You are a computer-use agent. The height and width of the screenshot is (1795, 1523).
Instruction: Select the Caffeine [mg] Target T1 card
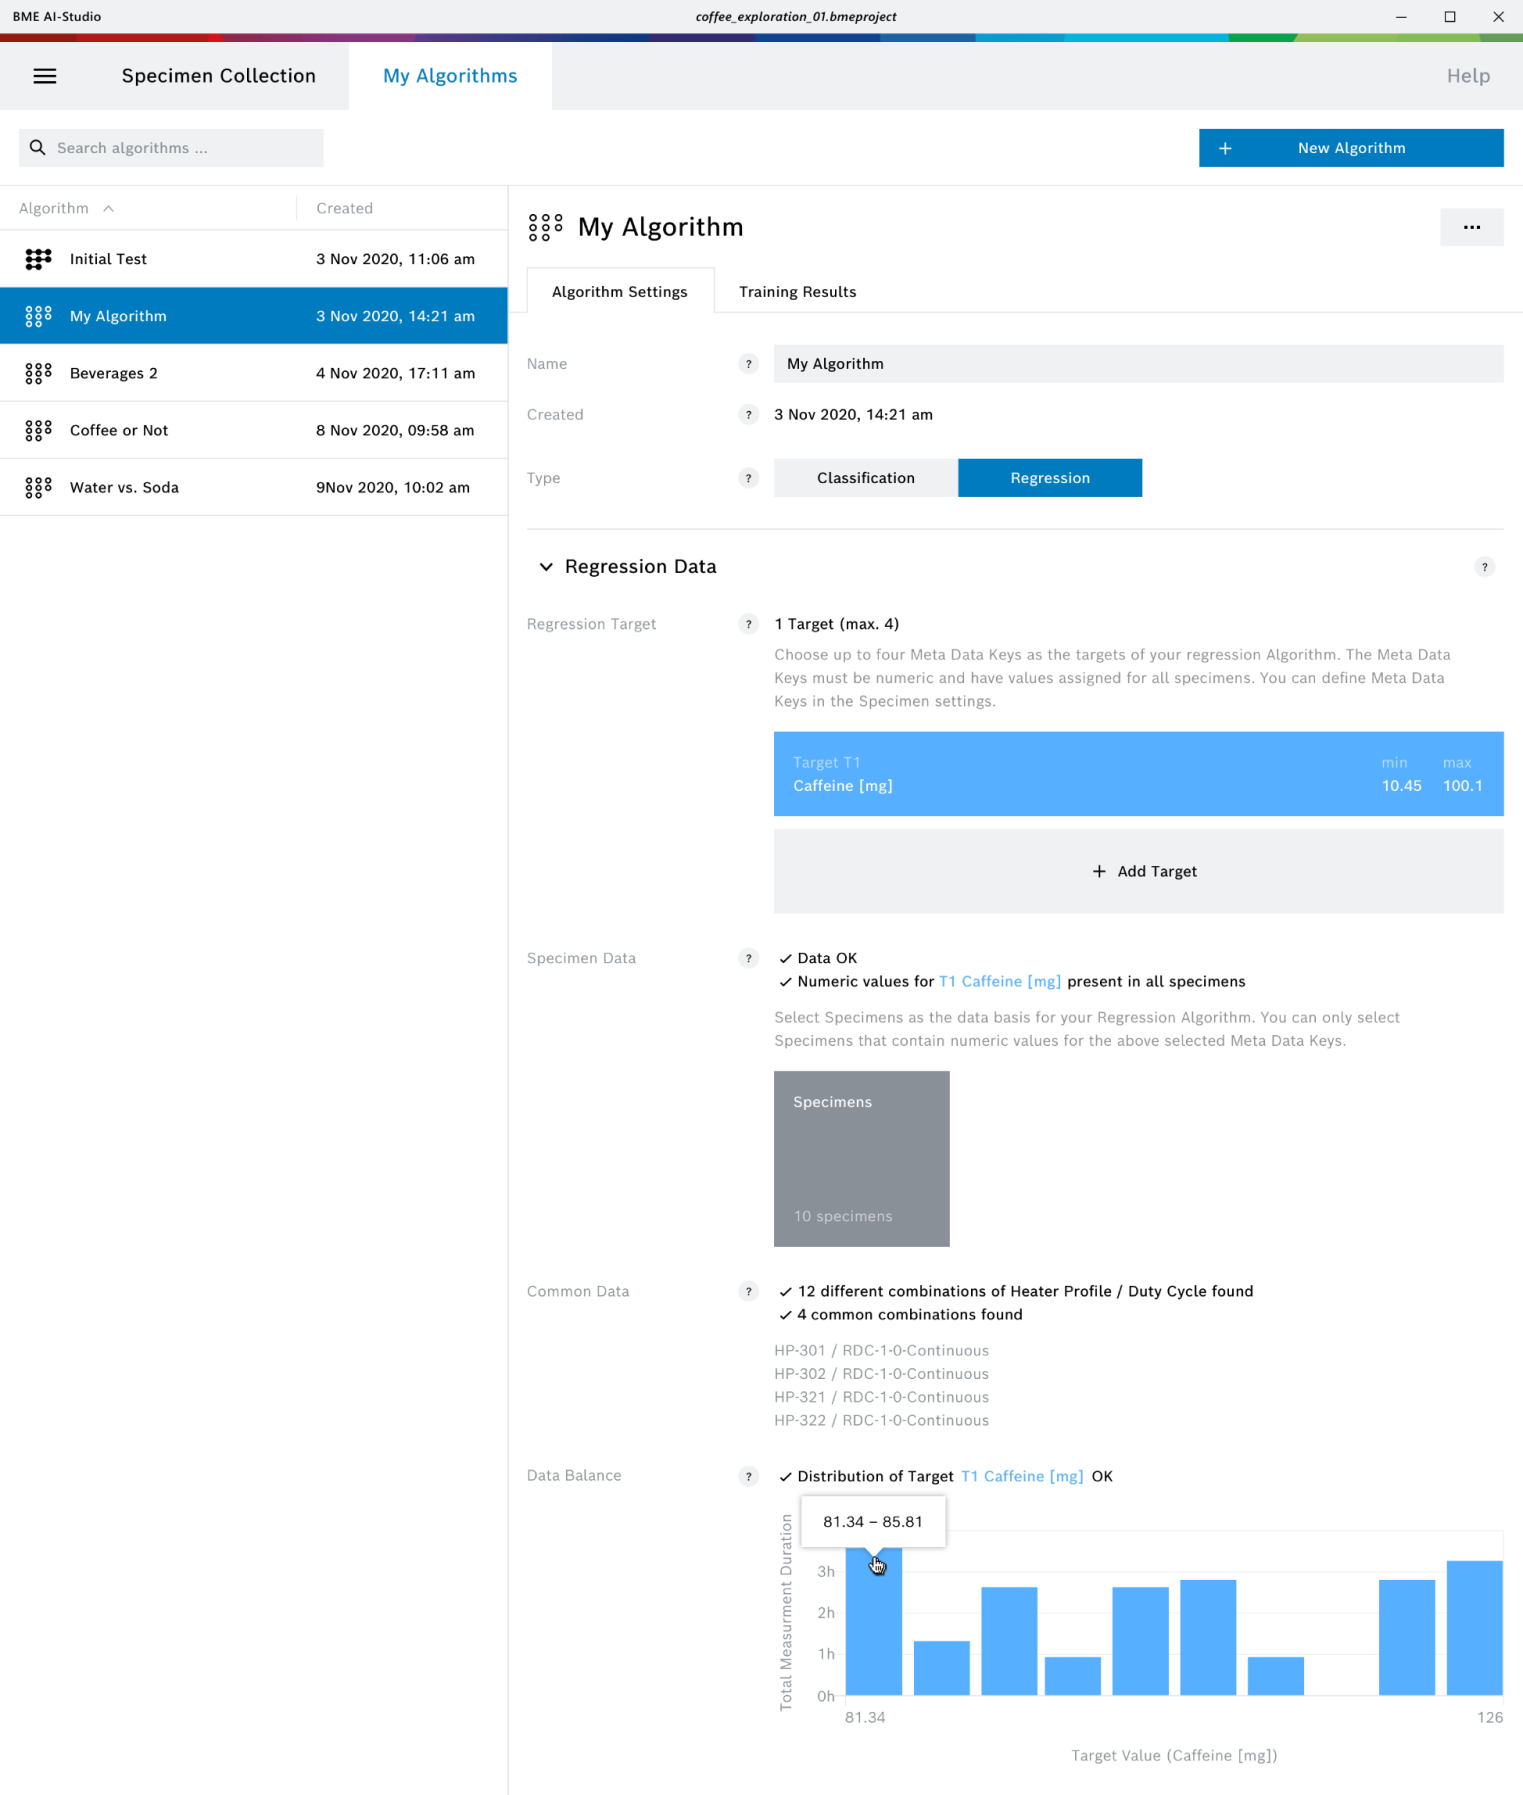click(x=1138, y=774)
